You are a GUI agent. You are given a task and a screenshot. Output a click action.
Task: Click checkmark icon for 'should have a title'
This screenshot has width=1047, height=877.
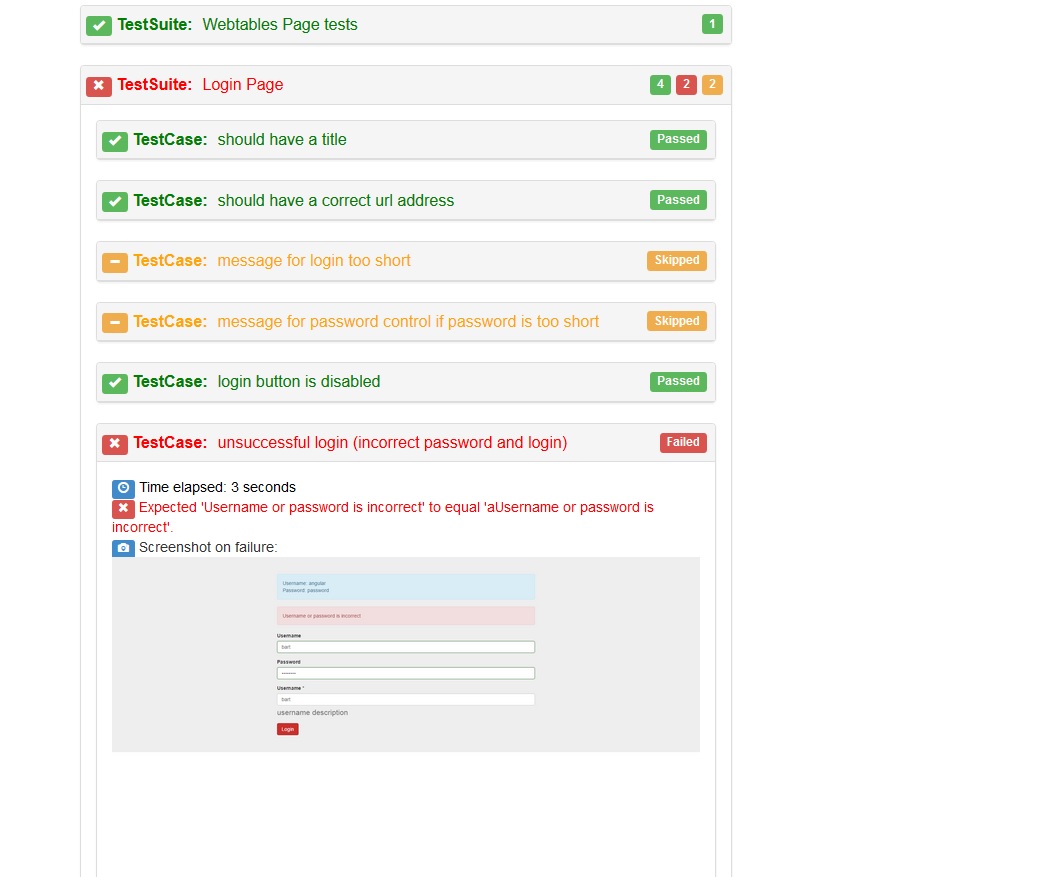[x=114, y=141]
